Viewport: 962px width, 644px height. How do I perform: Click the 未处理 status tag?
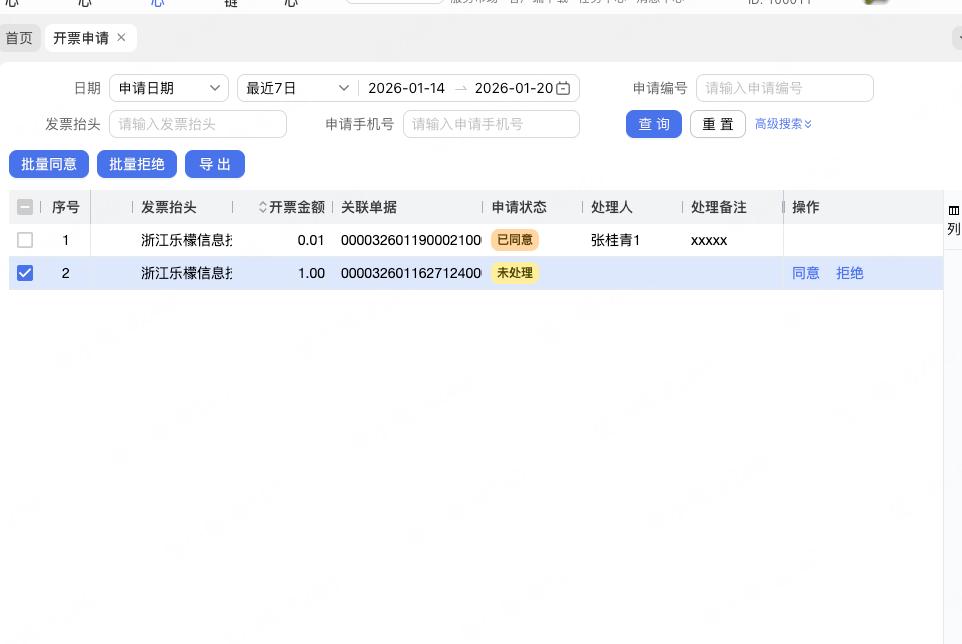pyautogui.click(x=515, y=273)
